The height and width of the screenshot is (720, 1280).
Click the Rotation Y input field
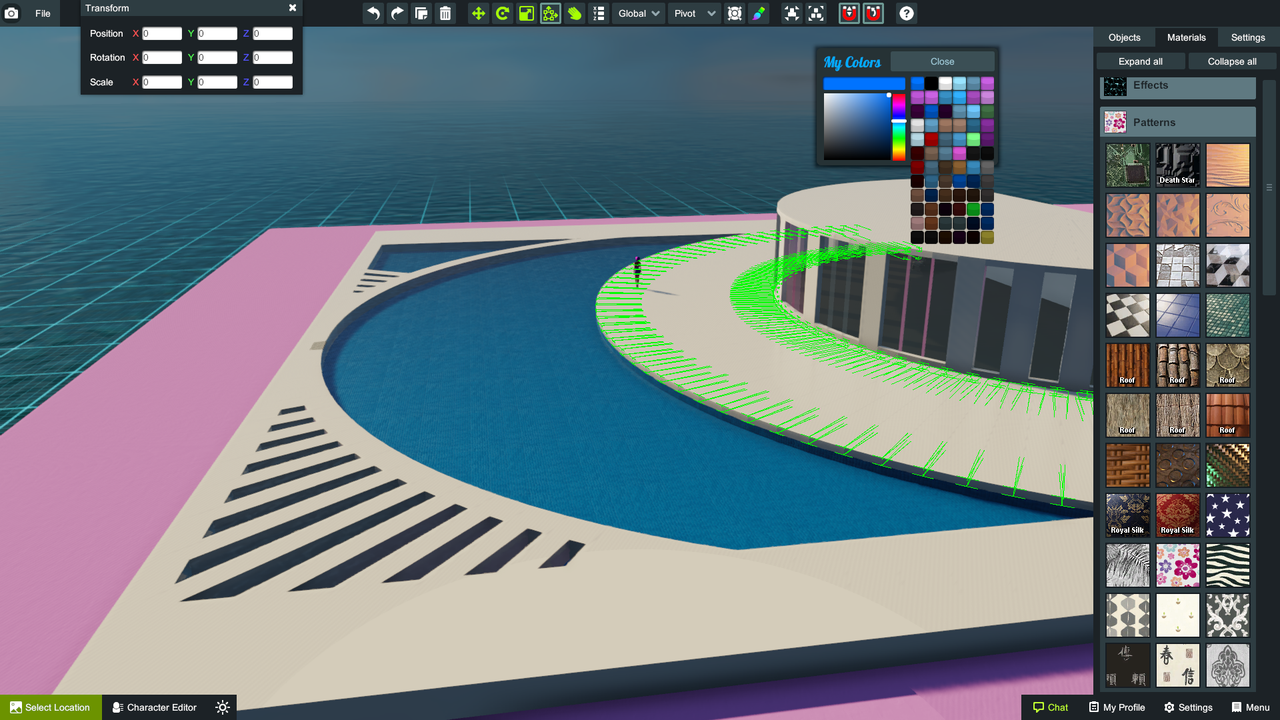(x=217, y=58)
